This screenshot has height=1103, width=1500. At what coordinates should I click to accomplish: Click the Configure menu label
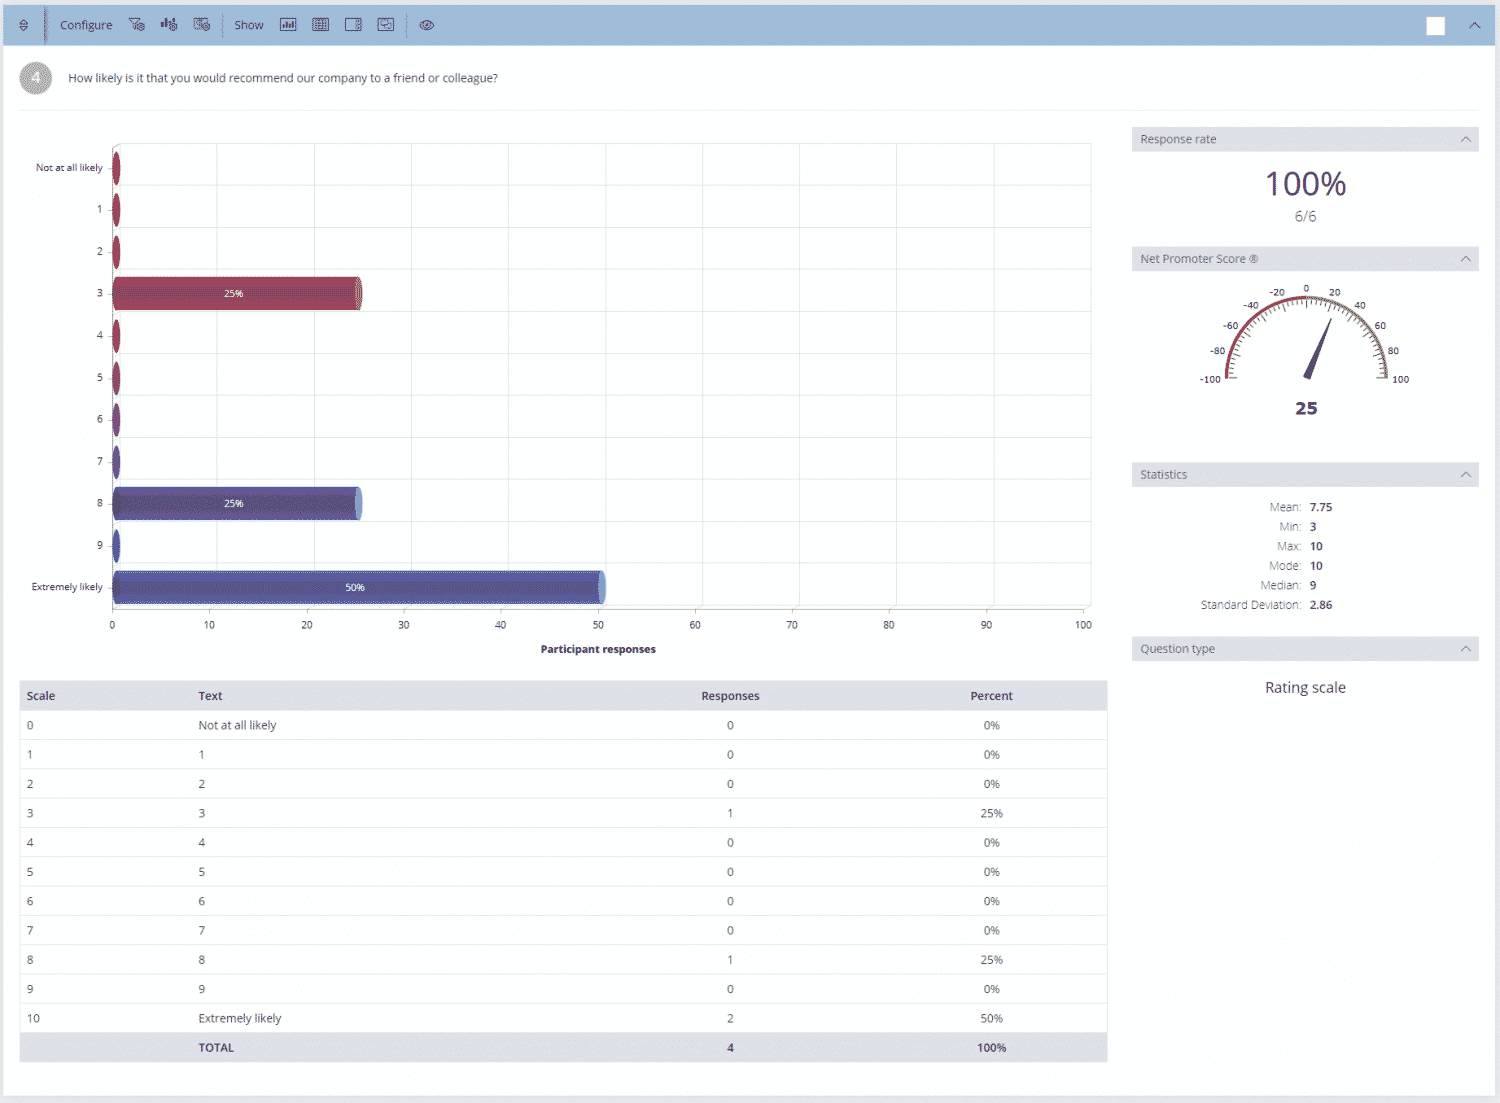[85, 25]
